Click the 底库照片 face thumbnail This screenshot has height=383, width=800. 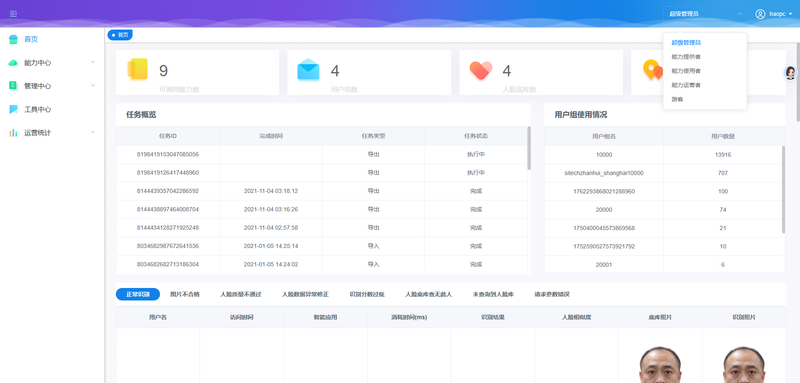pyautogui.click(x=660, y=365)
